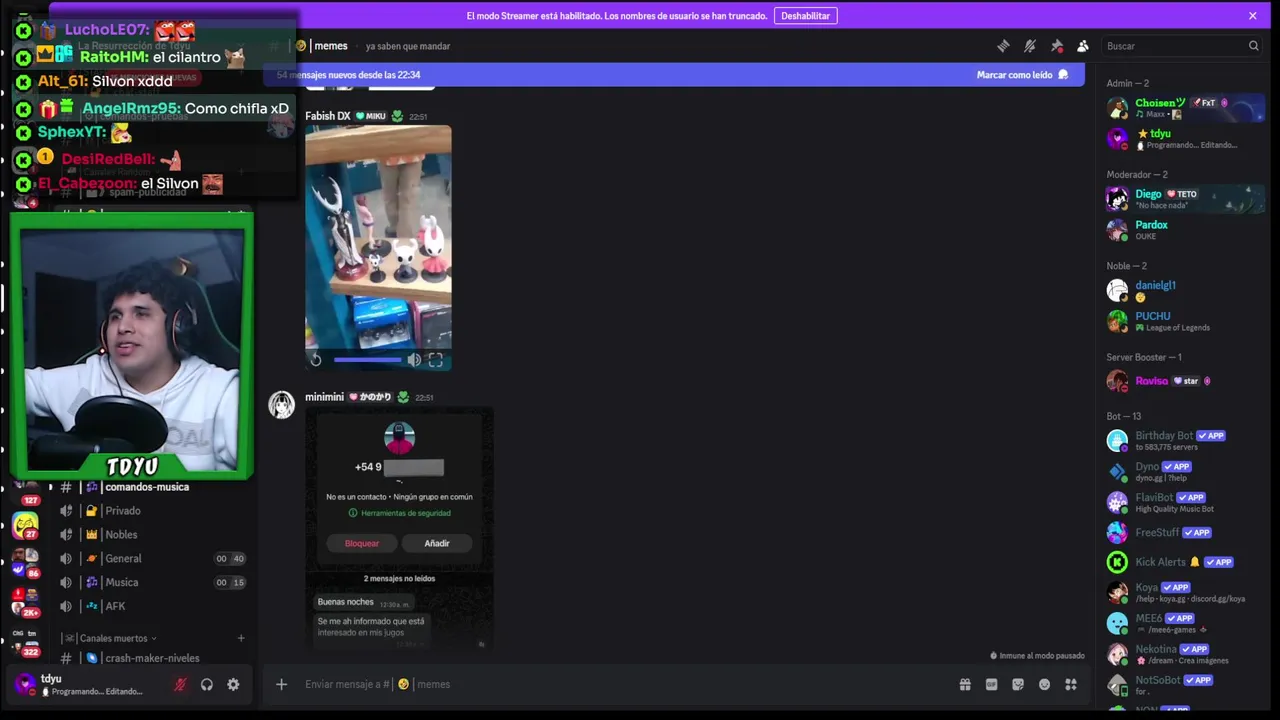Image resolution: width=1280 pixels, height=720 pixels.
Task: Click tdyu user panel avatar
Action: tap(25, 684)
